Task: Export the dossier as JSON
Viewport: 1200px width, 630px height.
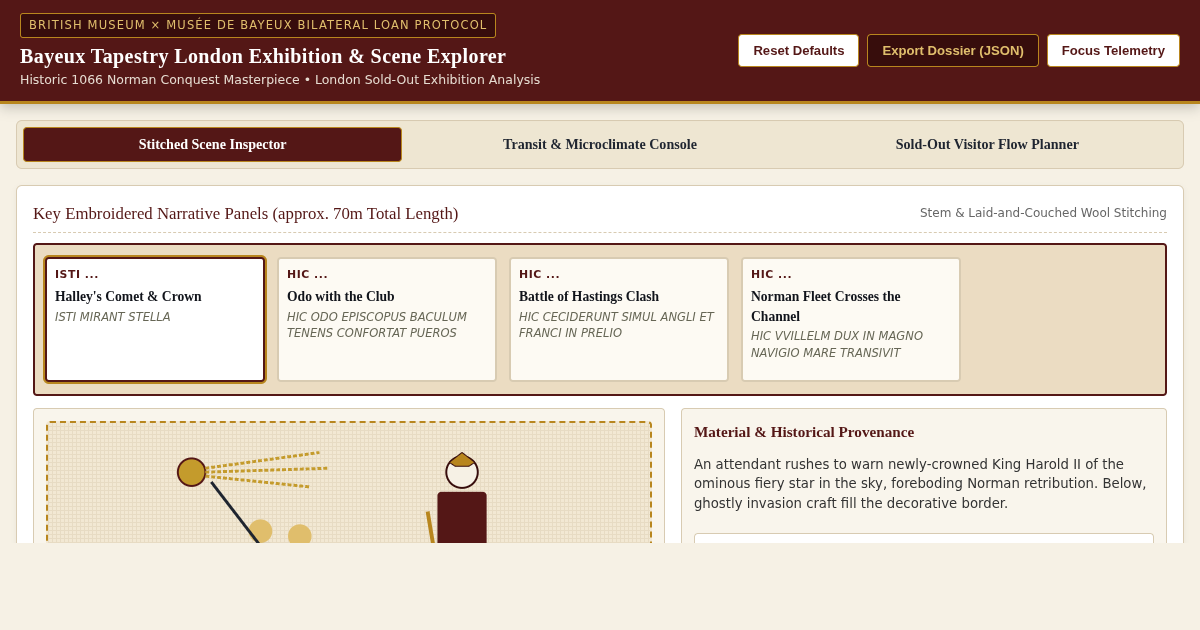Action: tap(953, 50)
